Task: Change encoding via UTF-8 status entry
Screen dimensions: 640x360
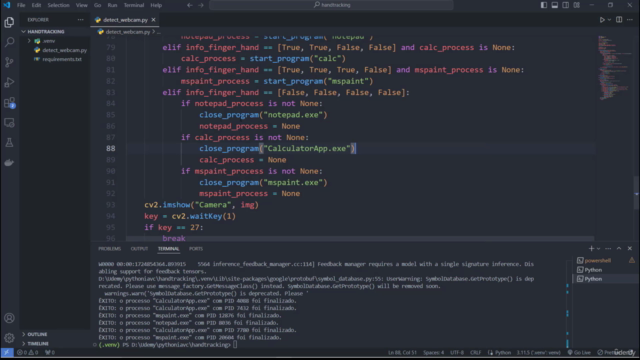Action: [457, 352]
